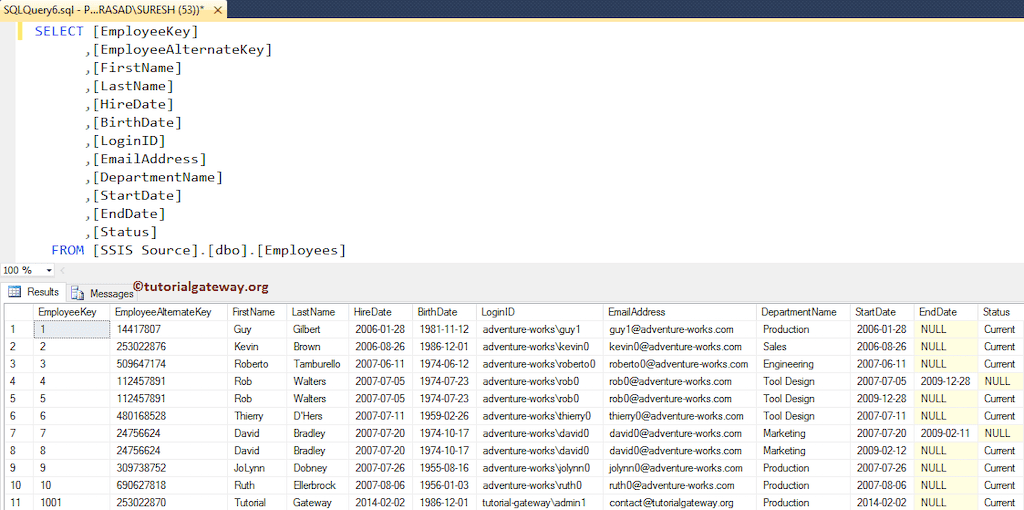Select the FirstName cell Thierry

257,416
